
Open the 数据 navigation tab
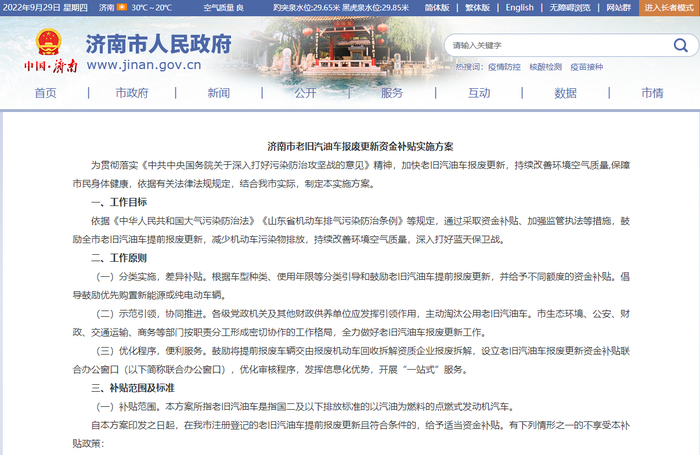click(x=566, y=93)
